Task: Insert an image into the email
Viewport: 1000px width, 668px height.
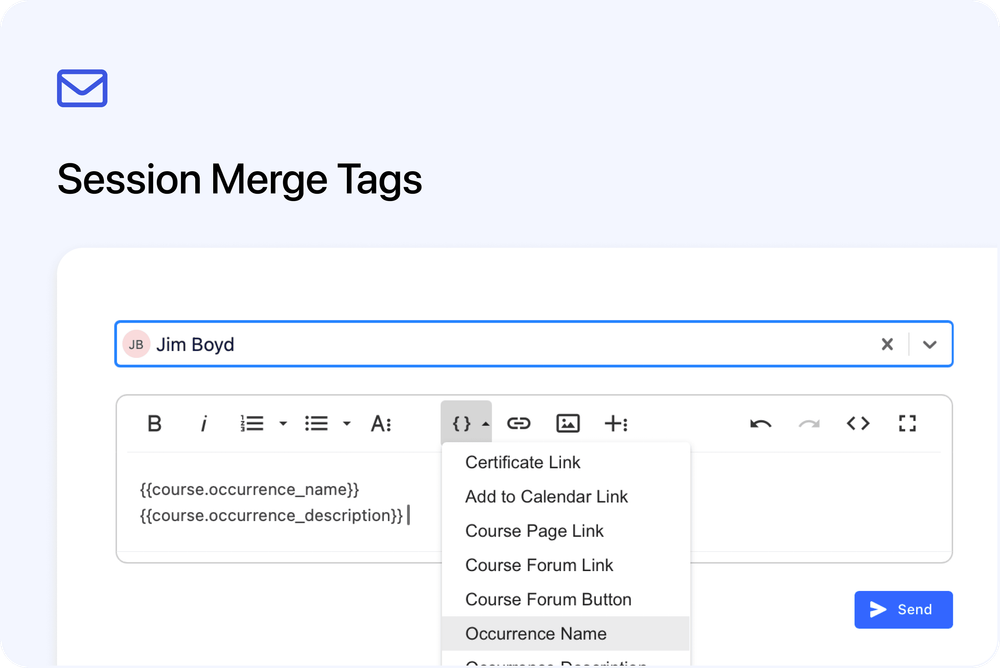Action: coord(567,423)
